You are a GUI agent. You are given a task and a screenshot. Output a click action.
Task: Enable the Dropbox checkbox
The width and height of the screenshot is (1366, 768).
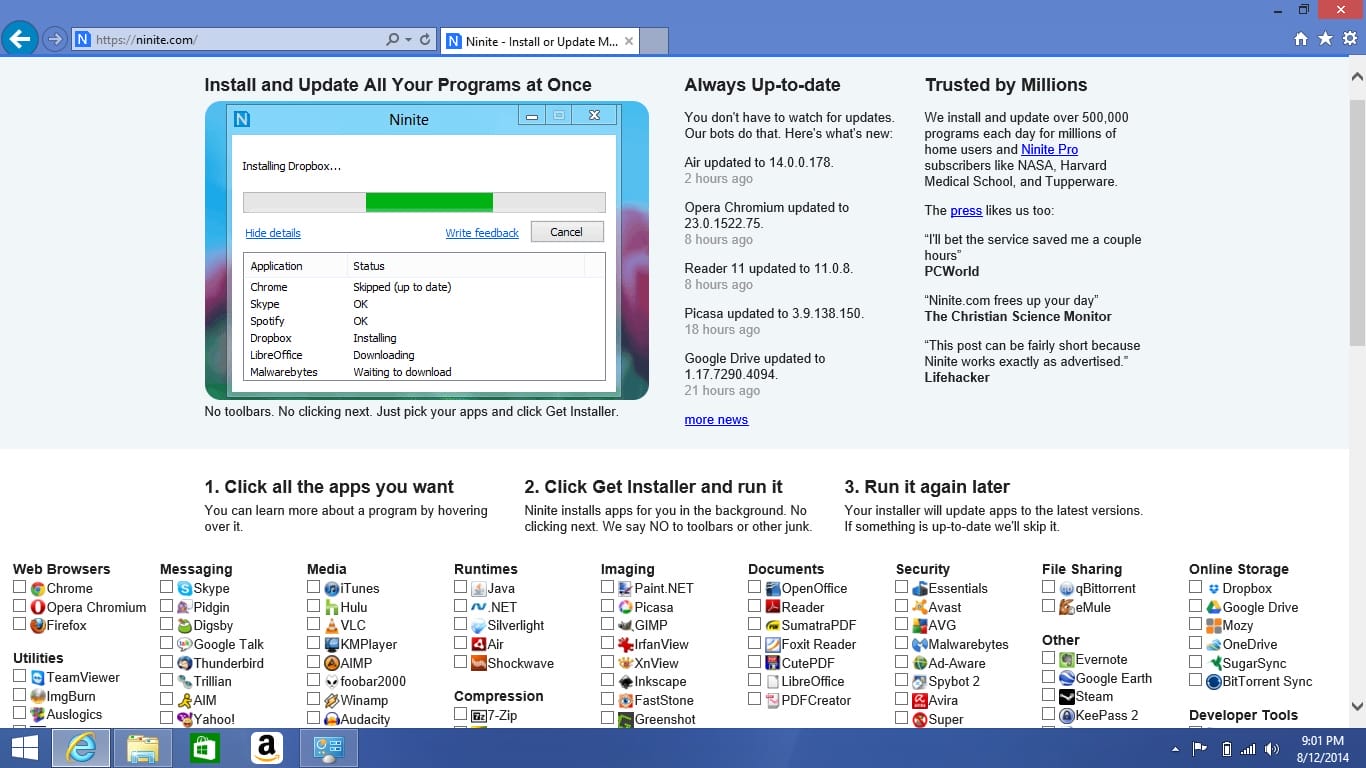1196,588
